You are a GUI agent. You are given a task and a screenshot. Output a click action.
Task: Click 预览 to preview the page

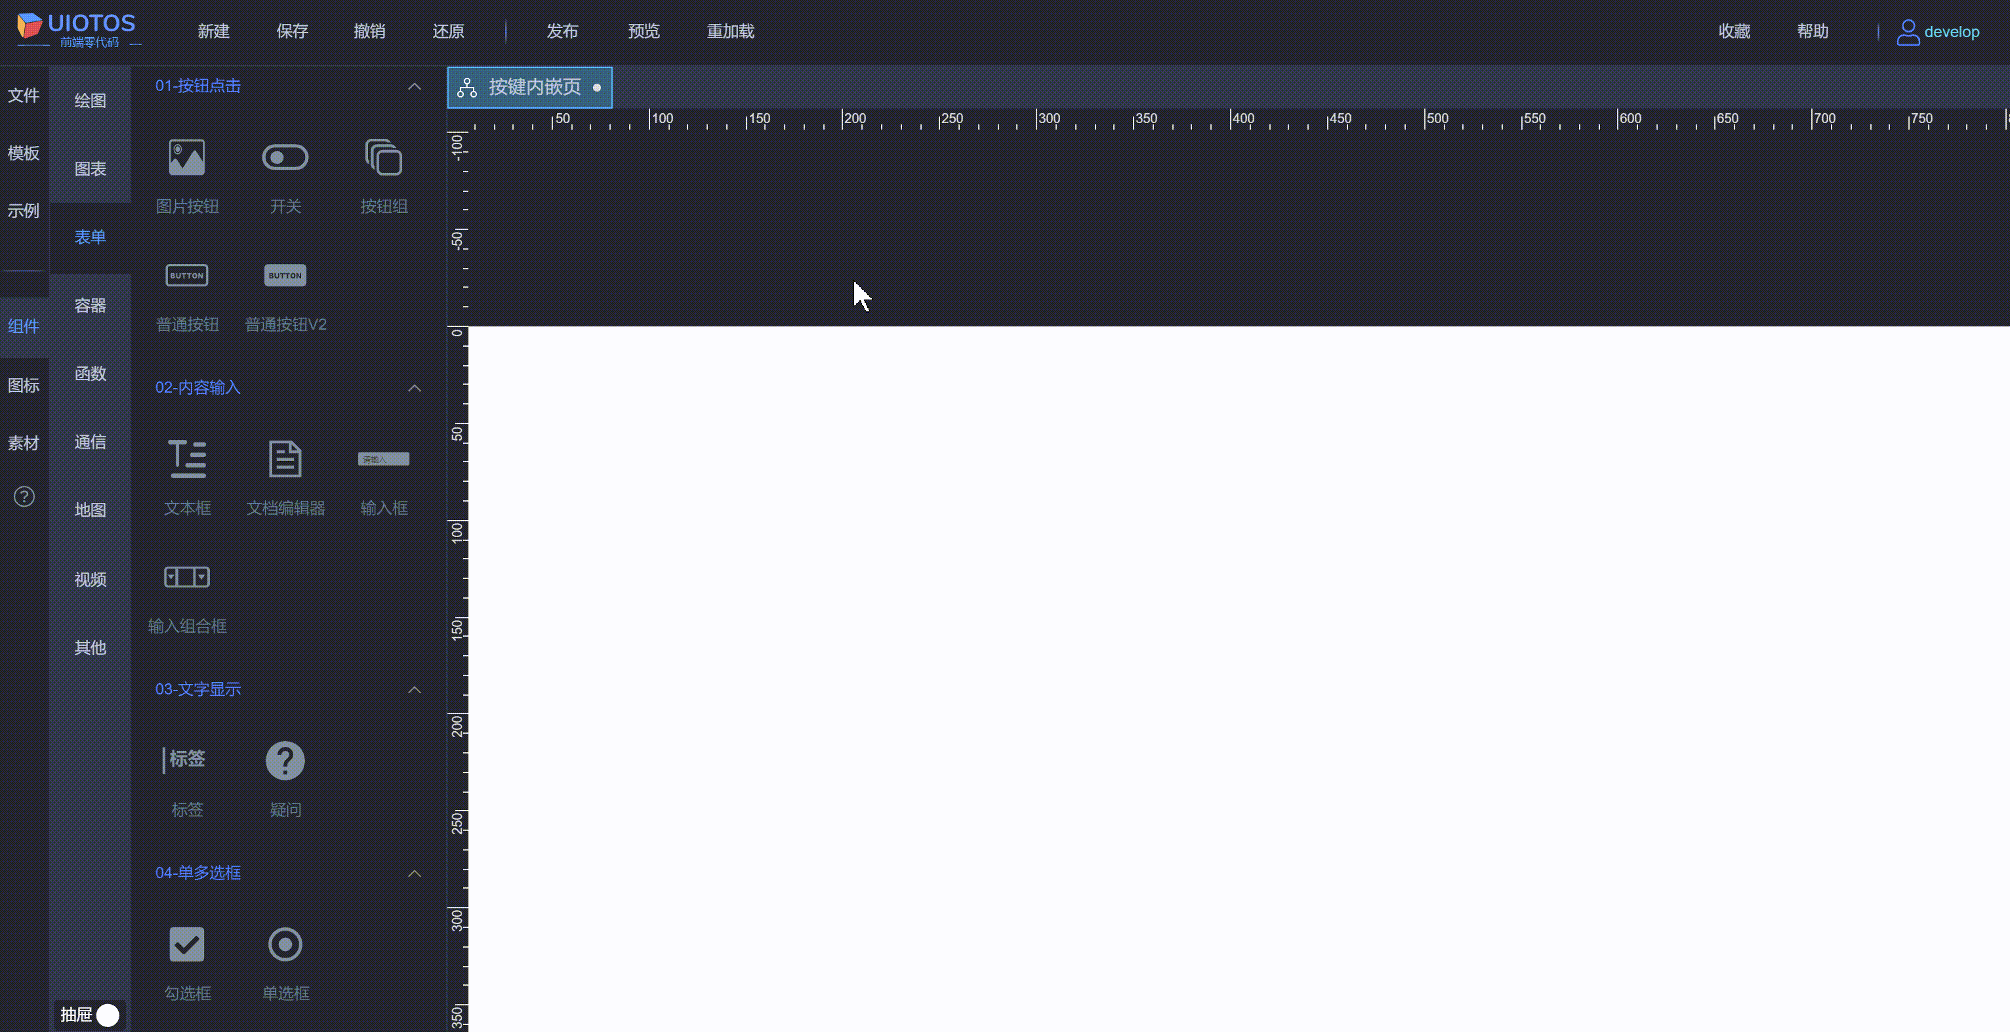click(x=644, y=32)
